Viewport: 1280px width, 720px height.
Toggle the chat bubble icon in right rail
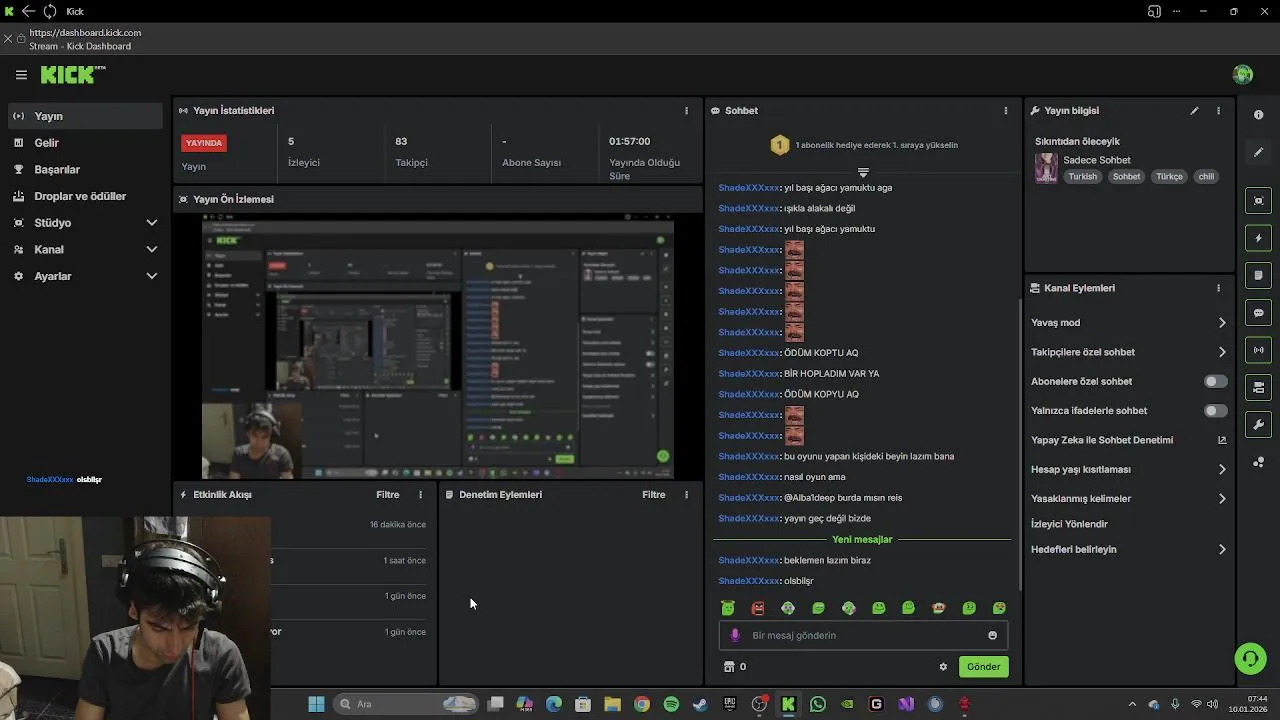pyautogui.click(x=1259, y=313)
